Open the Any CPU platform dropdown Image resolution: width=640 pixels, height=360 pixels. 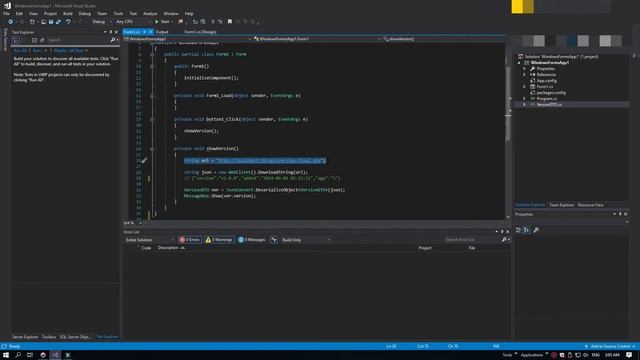133,22
